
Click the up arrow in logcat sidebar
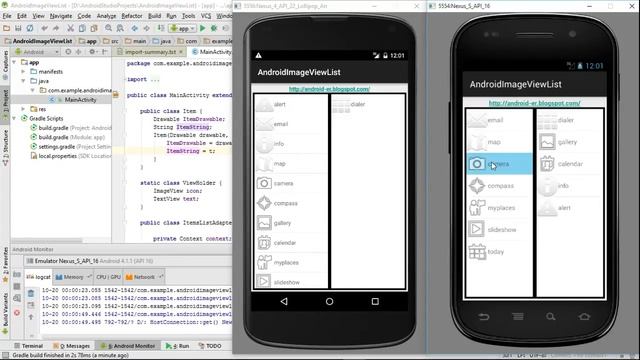31,317
